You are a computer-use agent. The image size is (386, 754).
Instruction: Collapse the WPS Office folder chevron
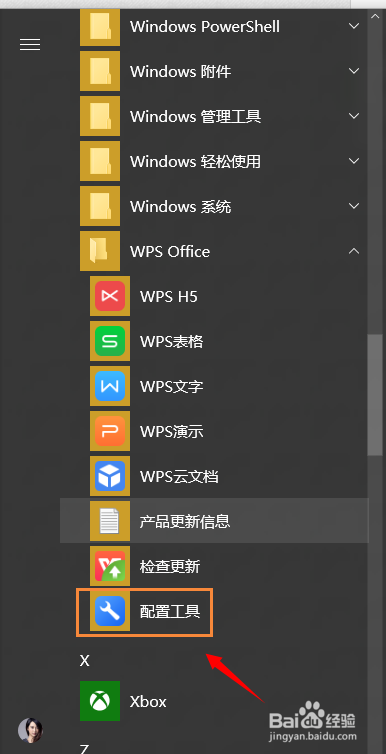[x=354, y=251]
